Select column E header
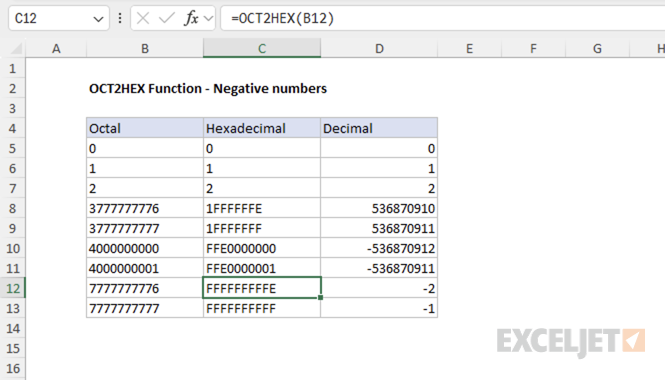Viewport: 665px width, 380px height. click(469, 48)
